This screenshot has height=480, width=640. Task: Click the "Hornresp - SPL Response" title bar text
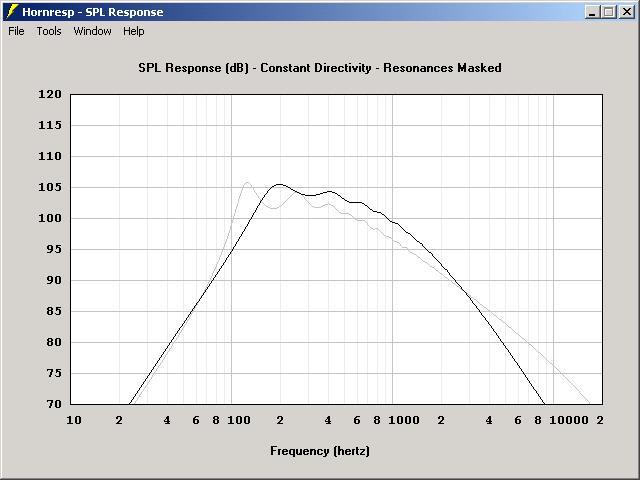(x=93, y=12)
